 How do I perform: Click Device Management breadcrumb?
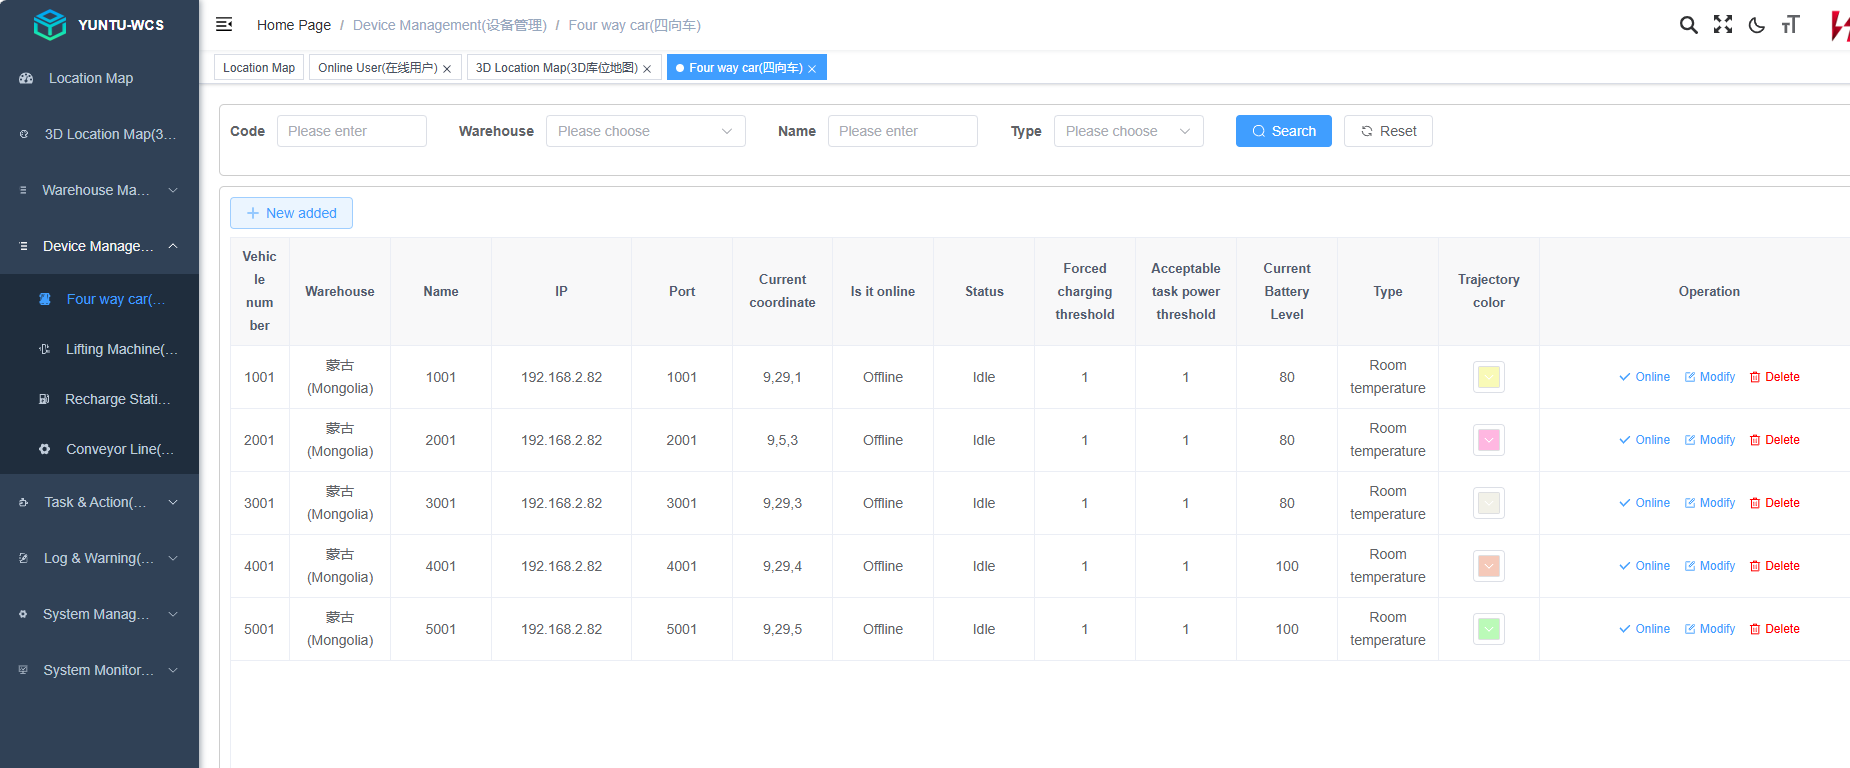click(x=450, y=25)
